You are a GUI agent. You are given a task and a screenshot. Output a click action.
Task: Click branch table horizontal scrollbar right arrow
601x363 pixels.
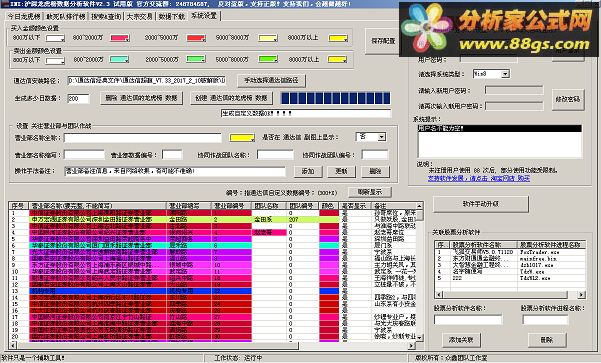point(412,345)
